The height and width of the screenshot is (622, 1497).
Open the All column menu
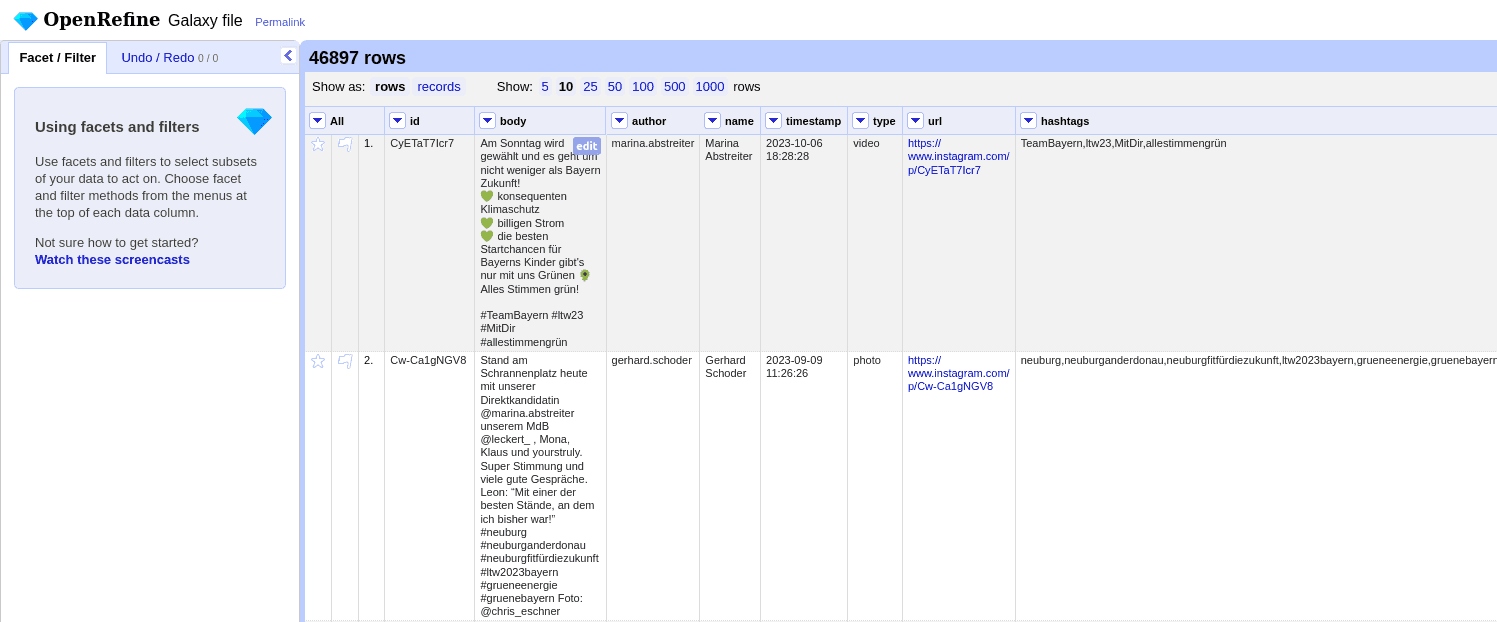pos(317,120)
